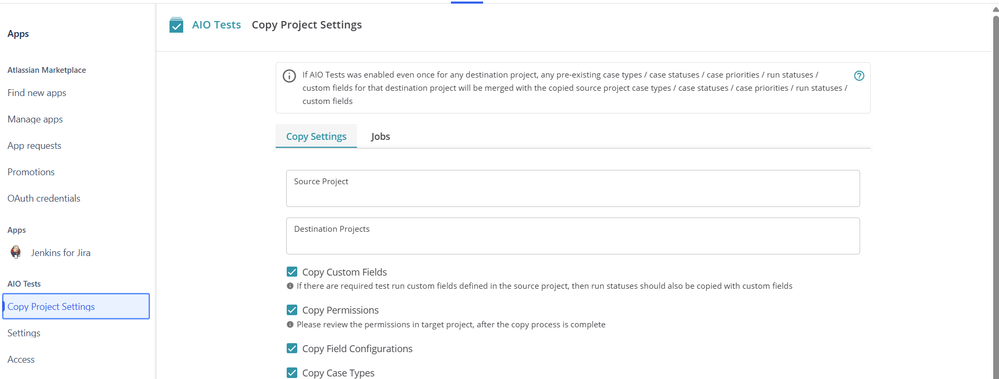Uncheck Copy Custom Fields checkbox
This screenshot has width=999, height=379.
click(x=292, y=272)
